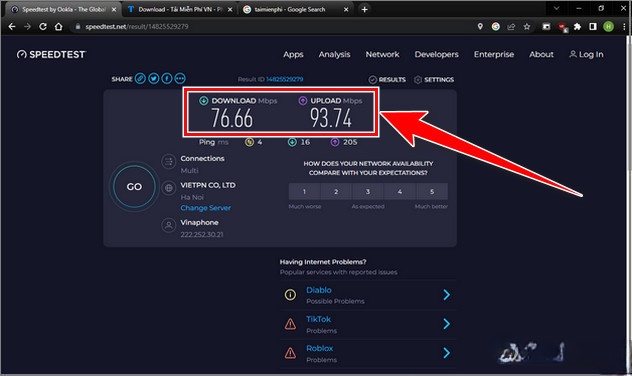Click the Vinaphone provider name
This screenshot has height=376, width=632.
tap(199, 222)
